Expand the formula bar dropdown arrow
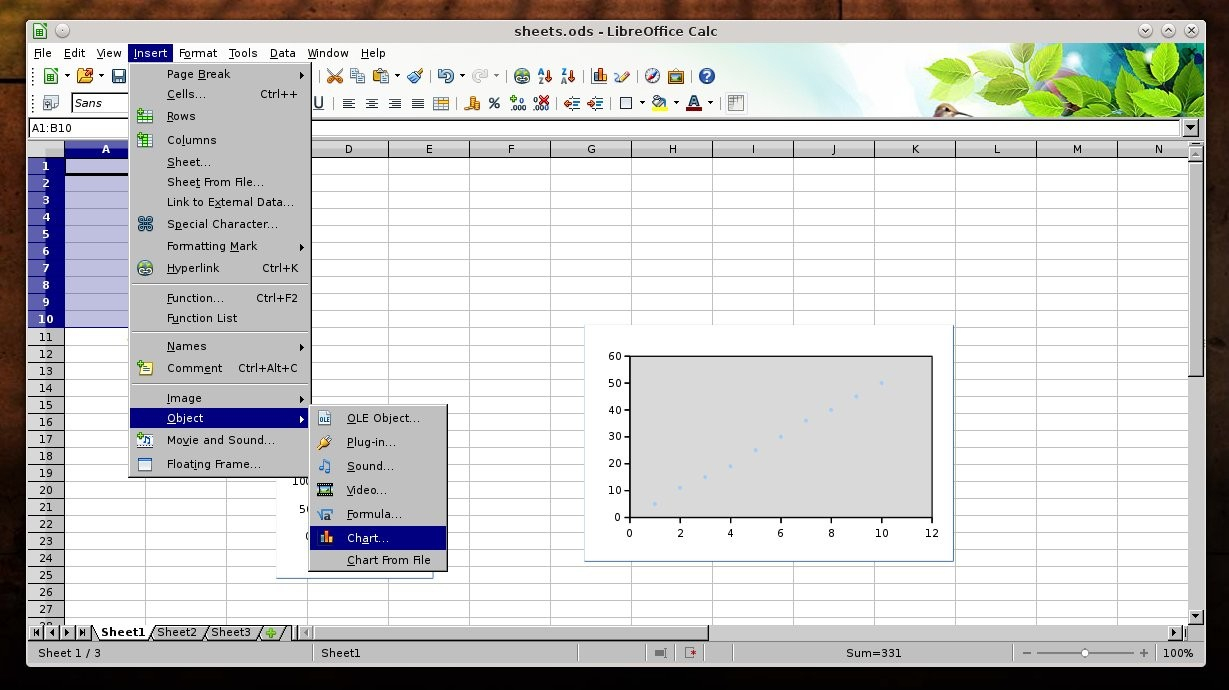This screenshot has width=1229, height=690. tap(1190, 128)
